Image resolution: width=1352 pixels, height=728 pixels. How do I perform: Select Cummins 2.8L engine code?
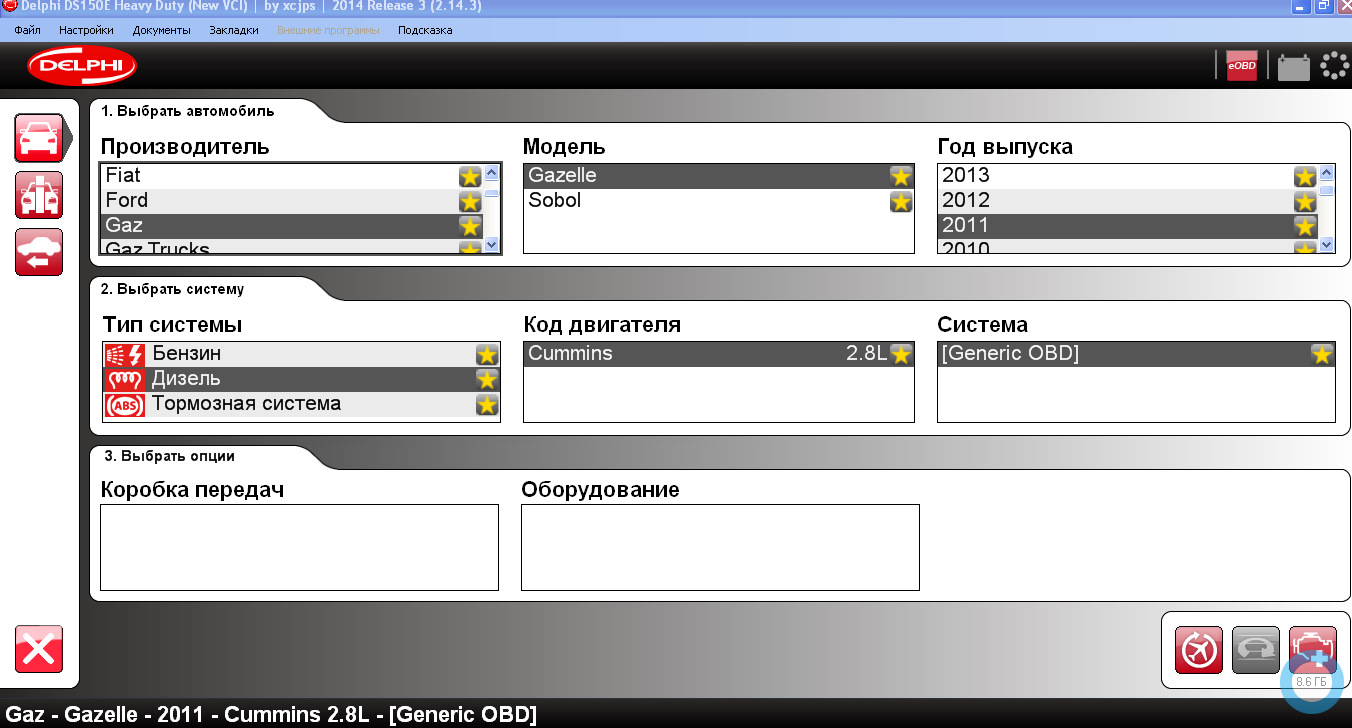click(719, 354)
